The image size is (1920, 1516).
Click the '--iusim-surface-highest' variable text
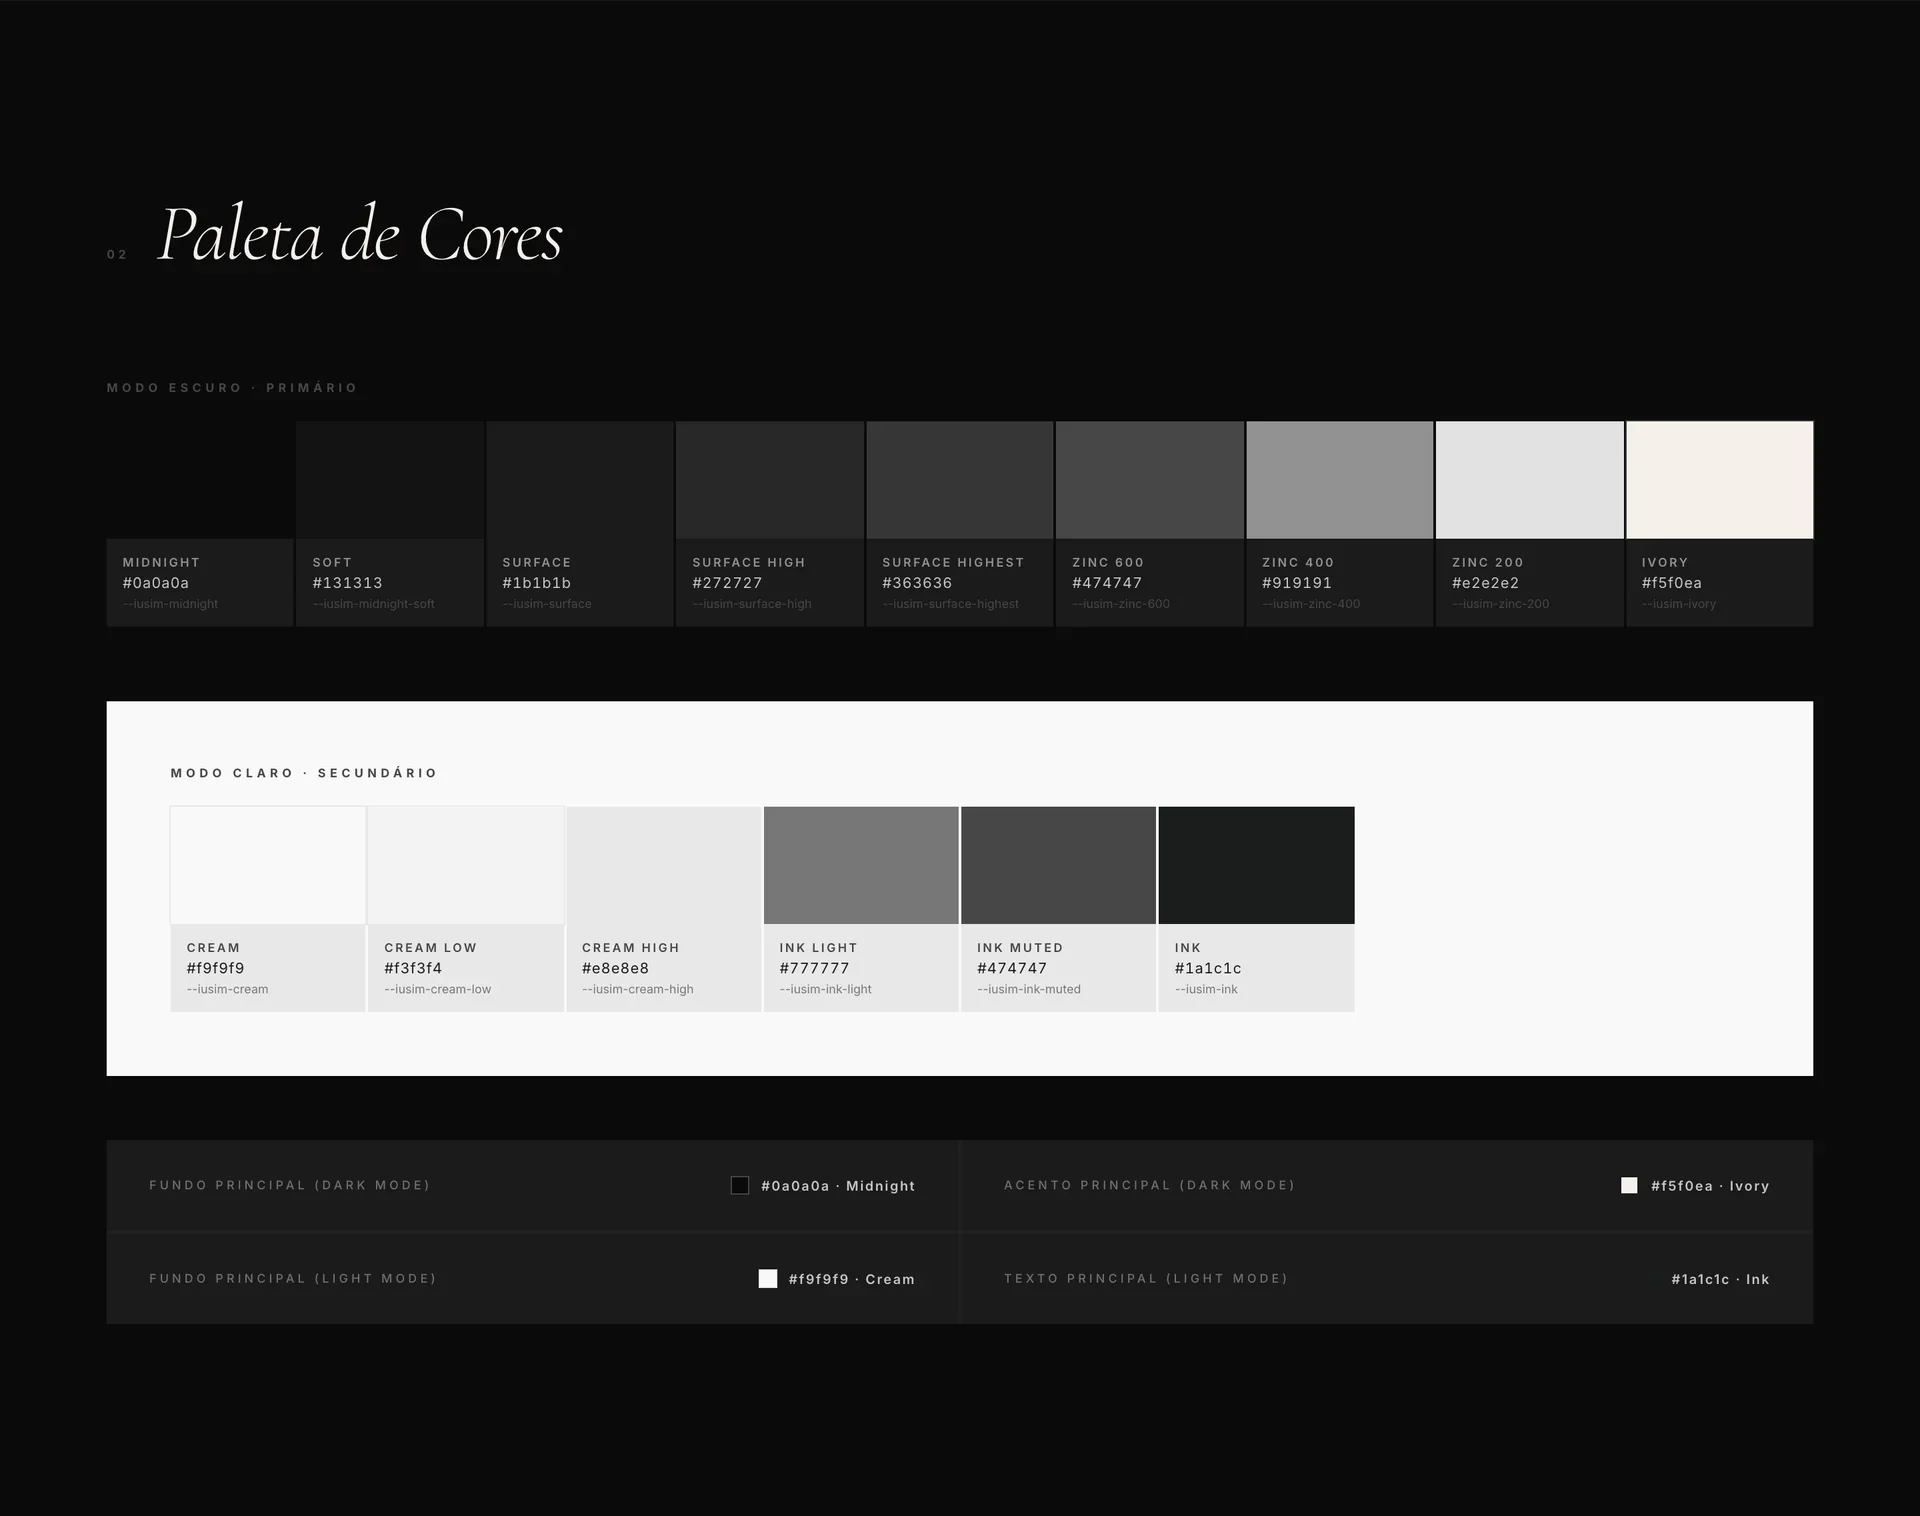tap(950, 604)
